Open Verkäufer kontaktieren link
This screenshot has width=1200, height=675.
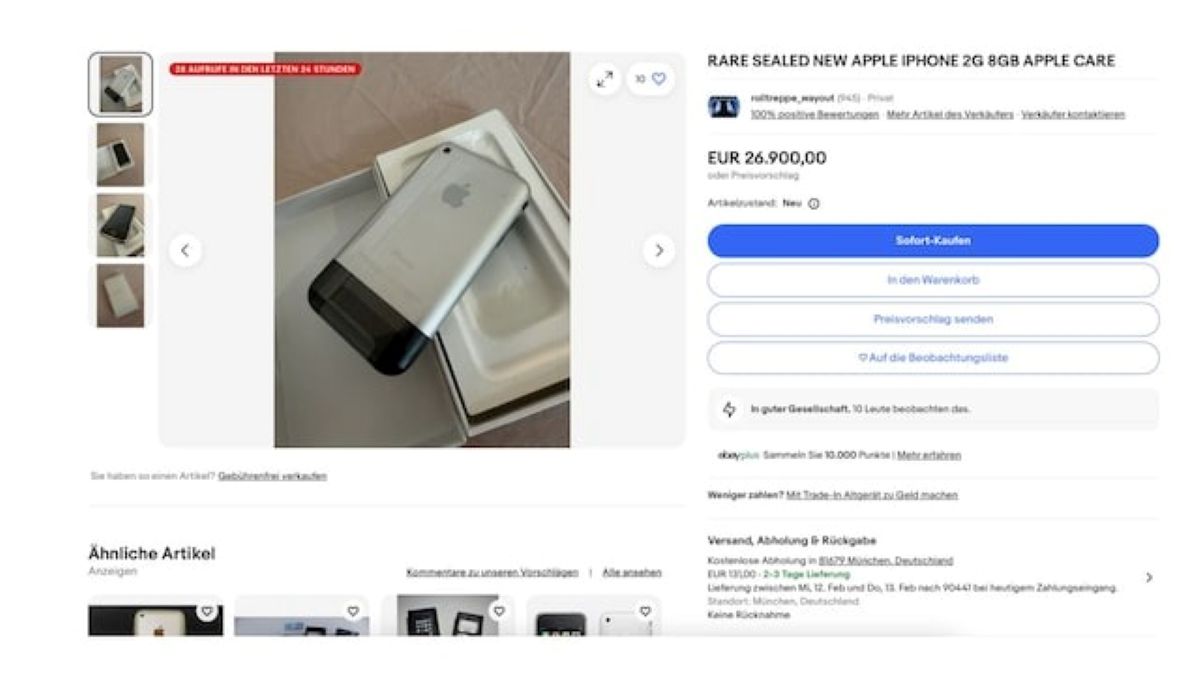point(1073,114)
